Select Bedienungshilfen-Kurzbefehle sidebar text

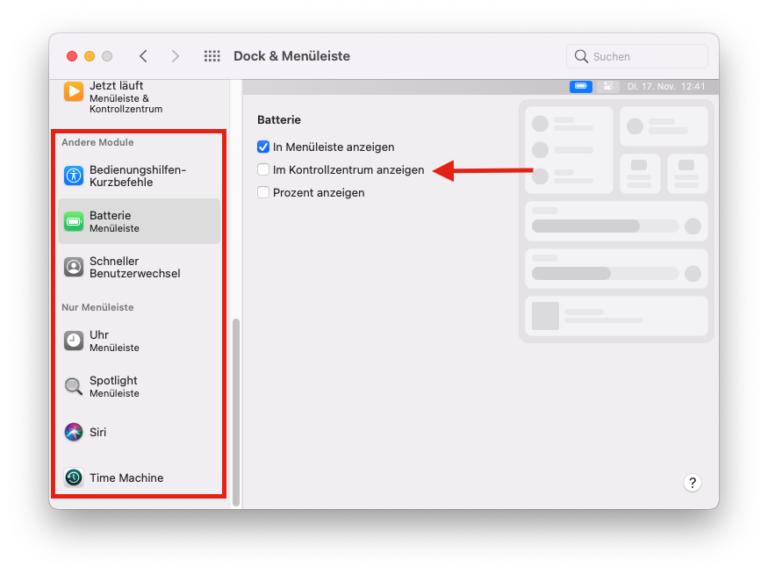tap(138, 176)
